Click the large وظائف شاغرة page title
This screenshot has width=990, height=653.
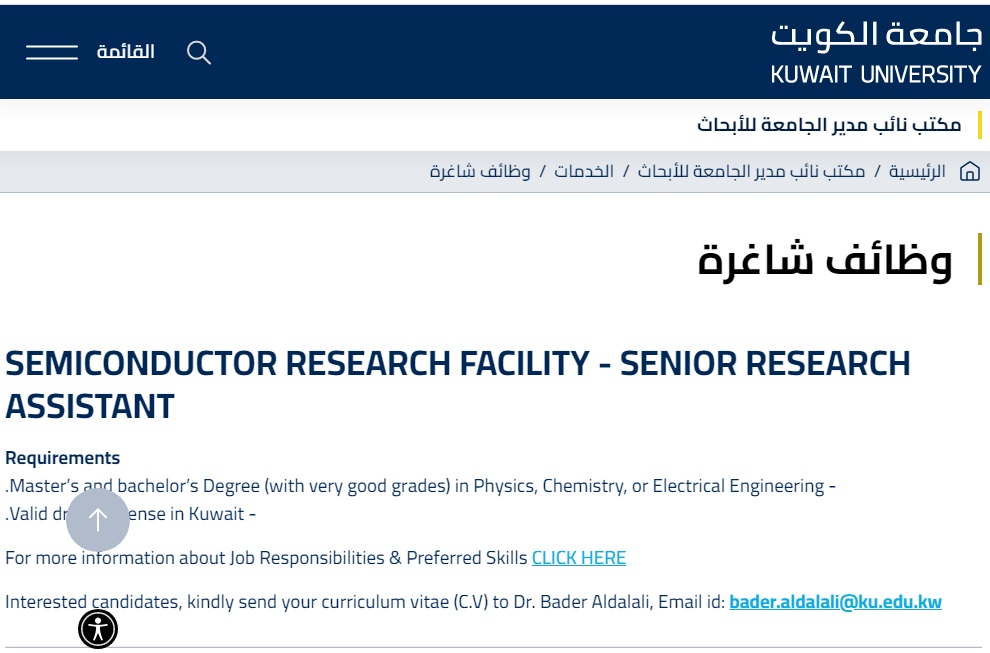825,260
